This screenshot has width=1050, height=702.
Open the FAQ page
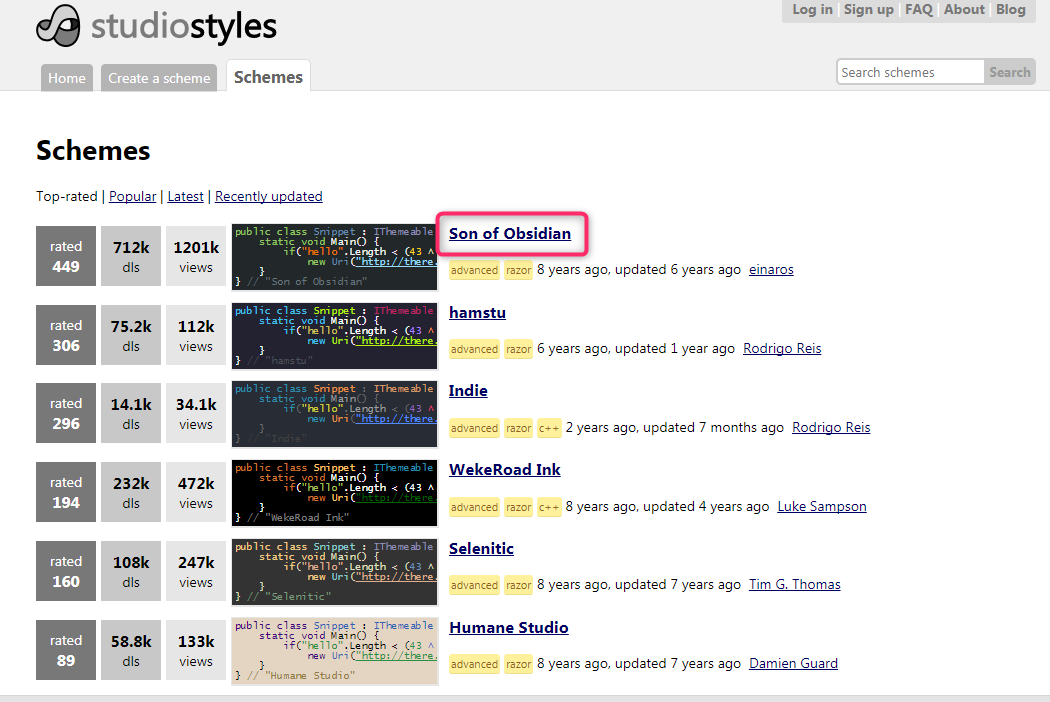click(x=918, y=10)
